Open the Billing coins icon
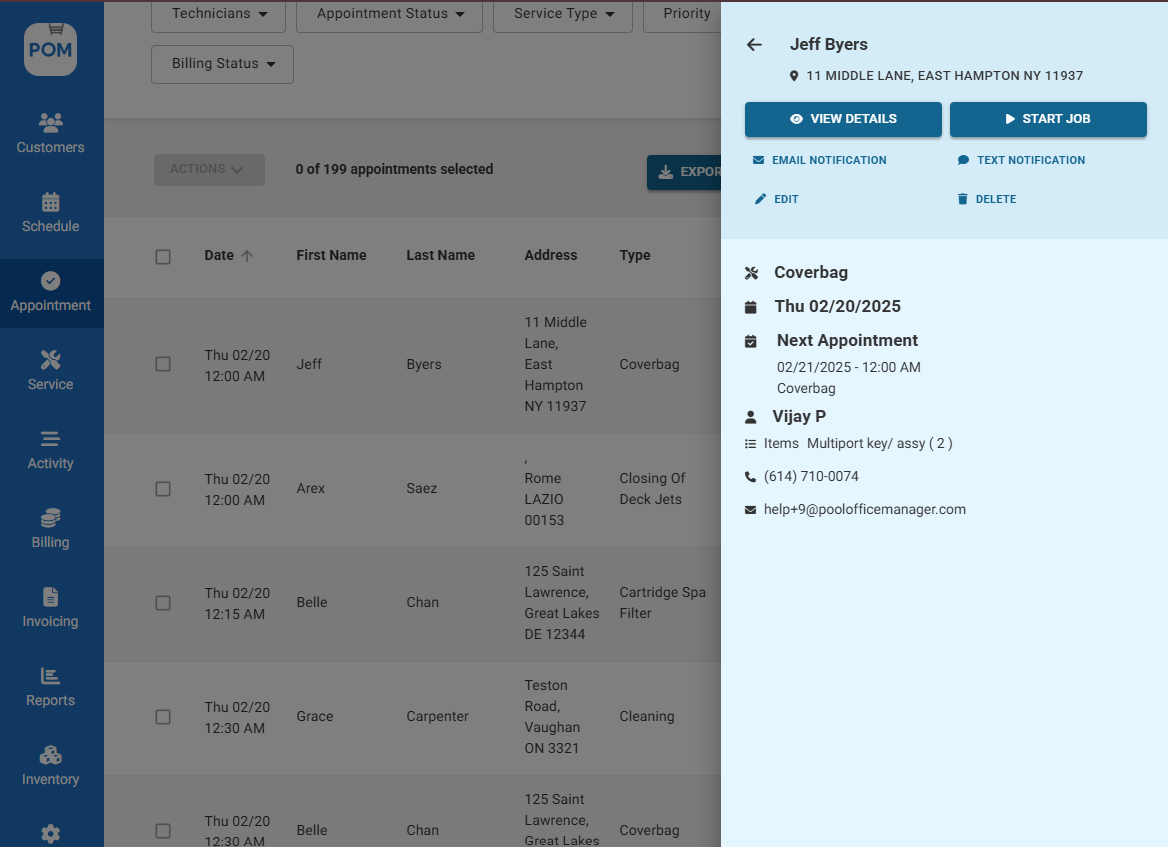This screenshot has width=1168, height=847. [x=50, y=519]
